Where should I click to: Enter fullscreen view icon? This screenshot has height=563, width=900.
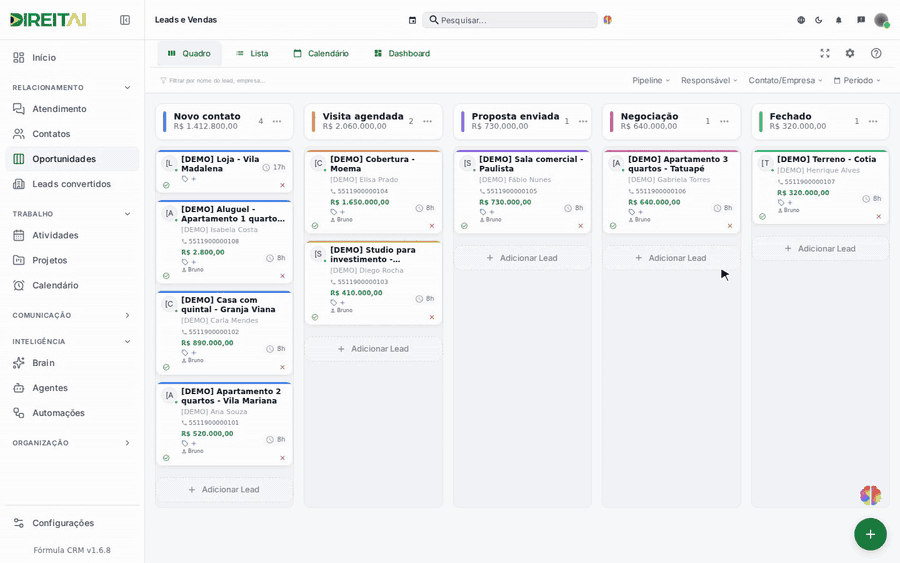click(825, 53)
